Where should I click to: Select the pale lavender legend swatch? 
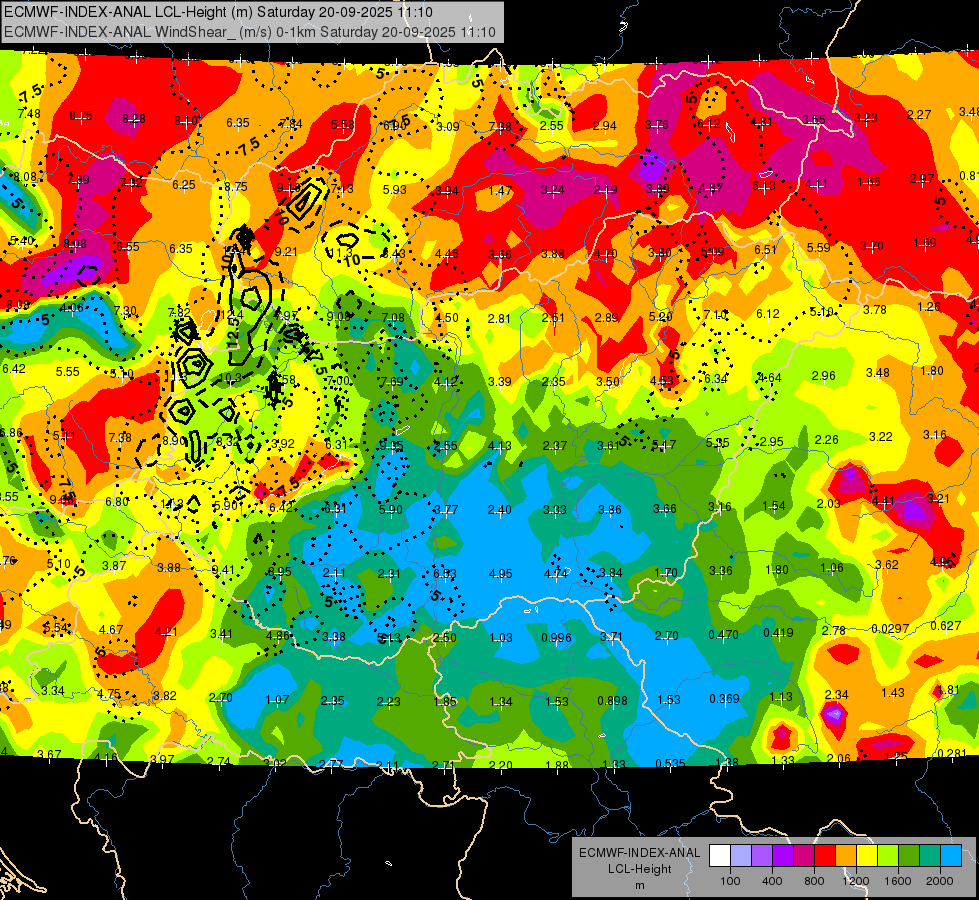pos(741,855)
